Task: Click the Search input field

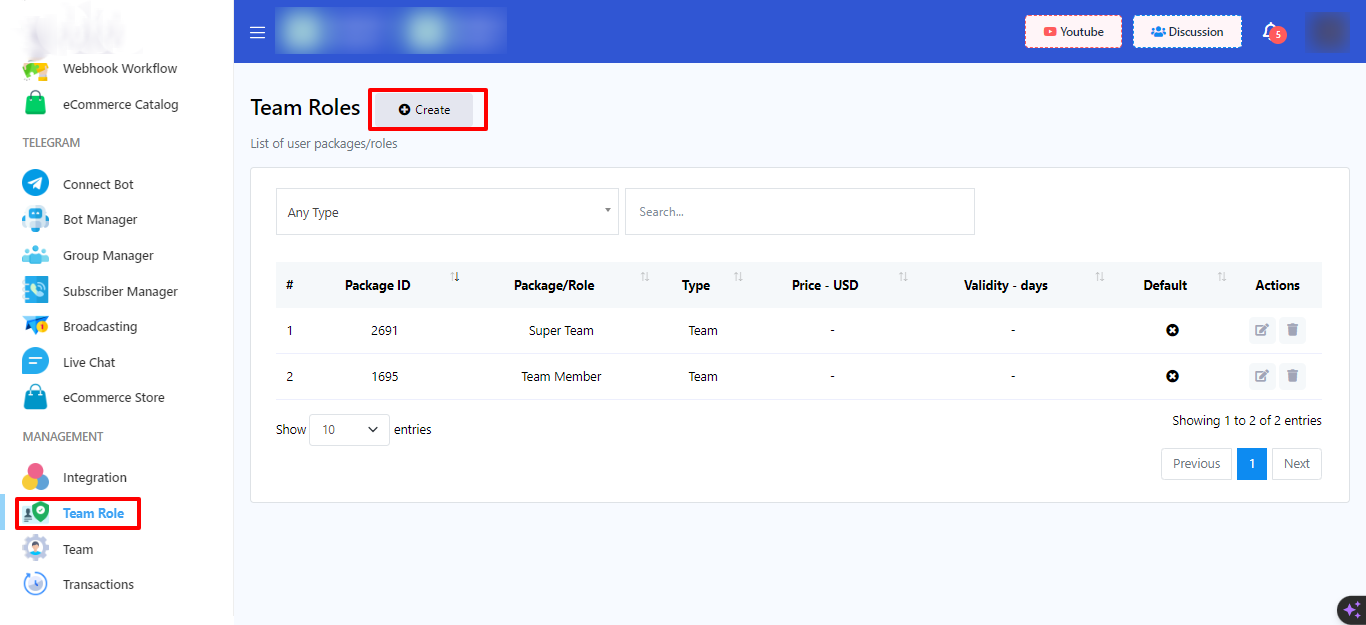Action: 799,212
